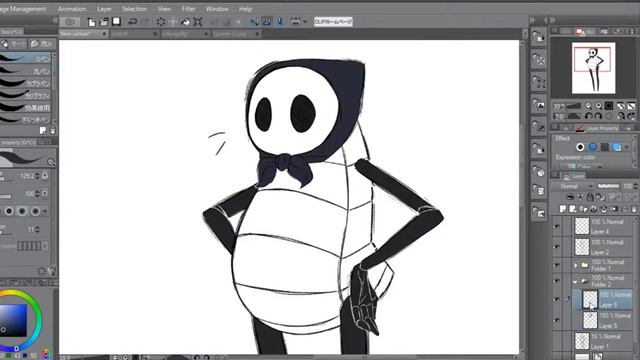Click the Delete layer trash icon
This screenshot has height=360, width=640.
[633, 209]
